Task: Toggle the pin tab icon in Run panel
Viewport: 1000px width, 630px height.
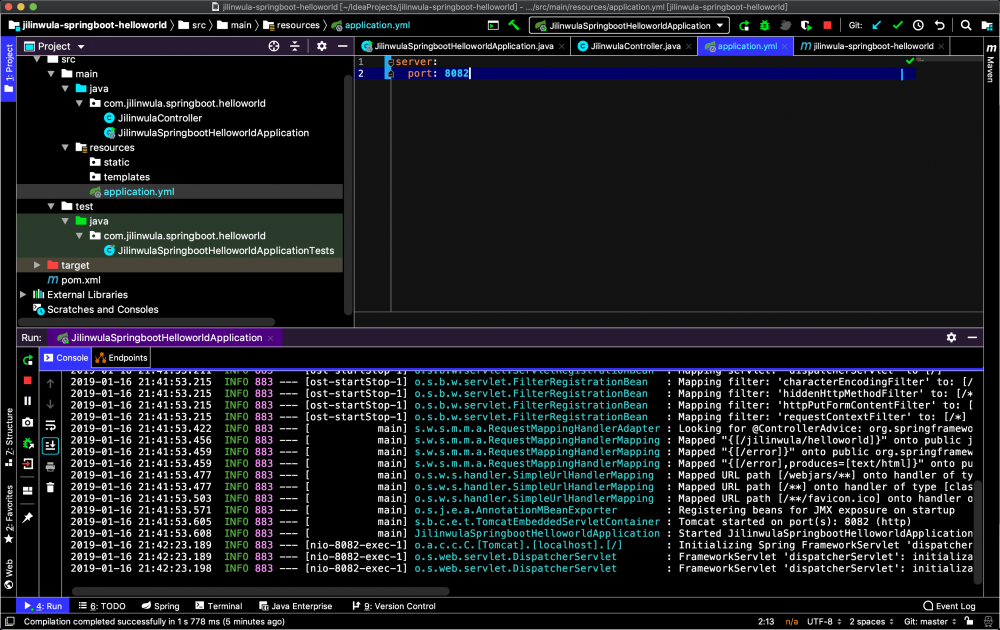Action: click(x=28, y=517)
